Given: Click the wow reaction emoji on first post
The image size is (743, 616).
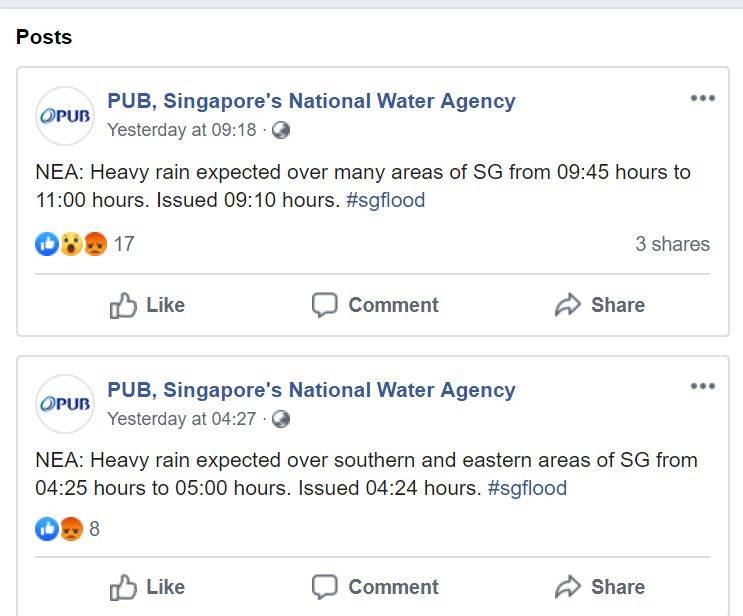Looking at the screenshot, I should click(x=70, y=244).
